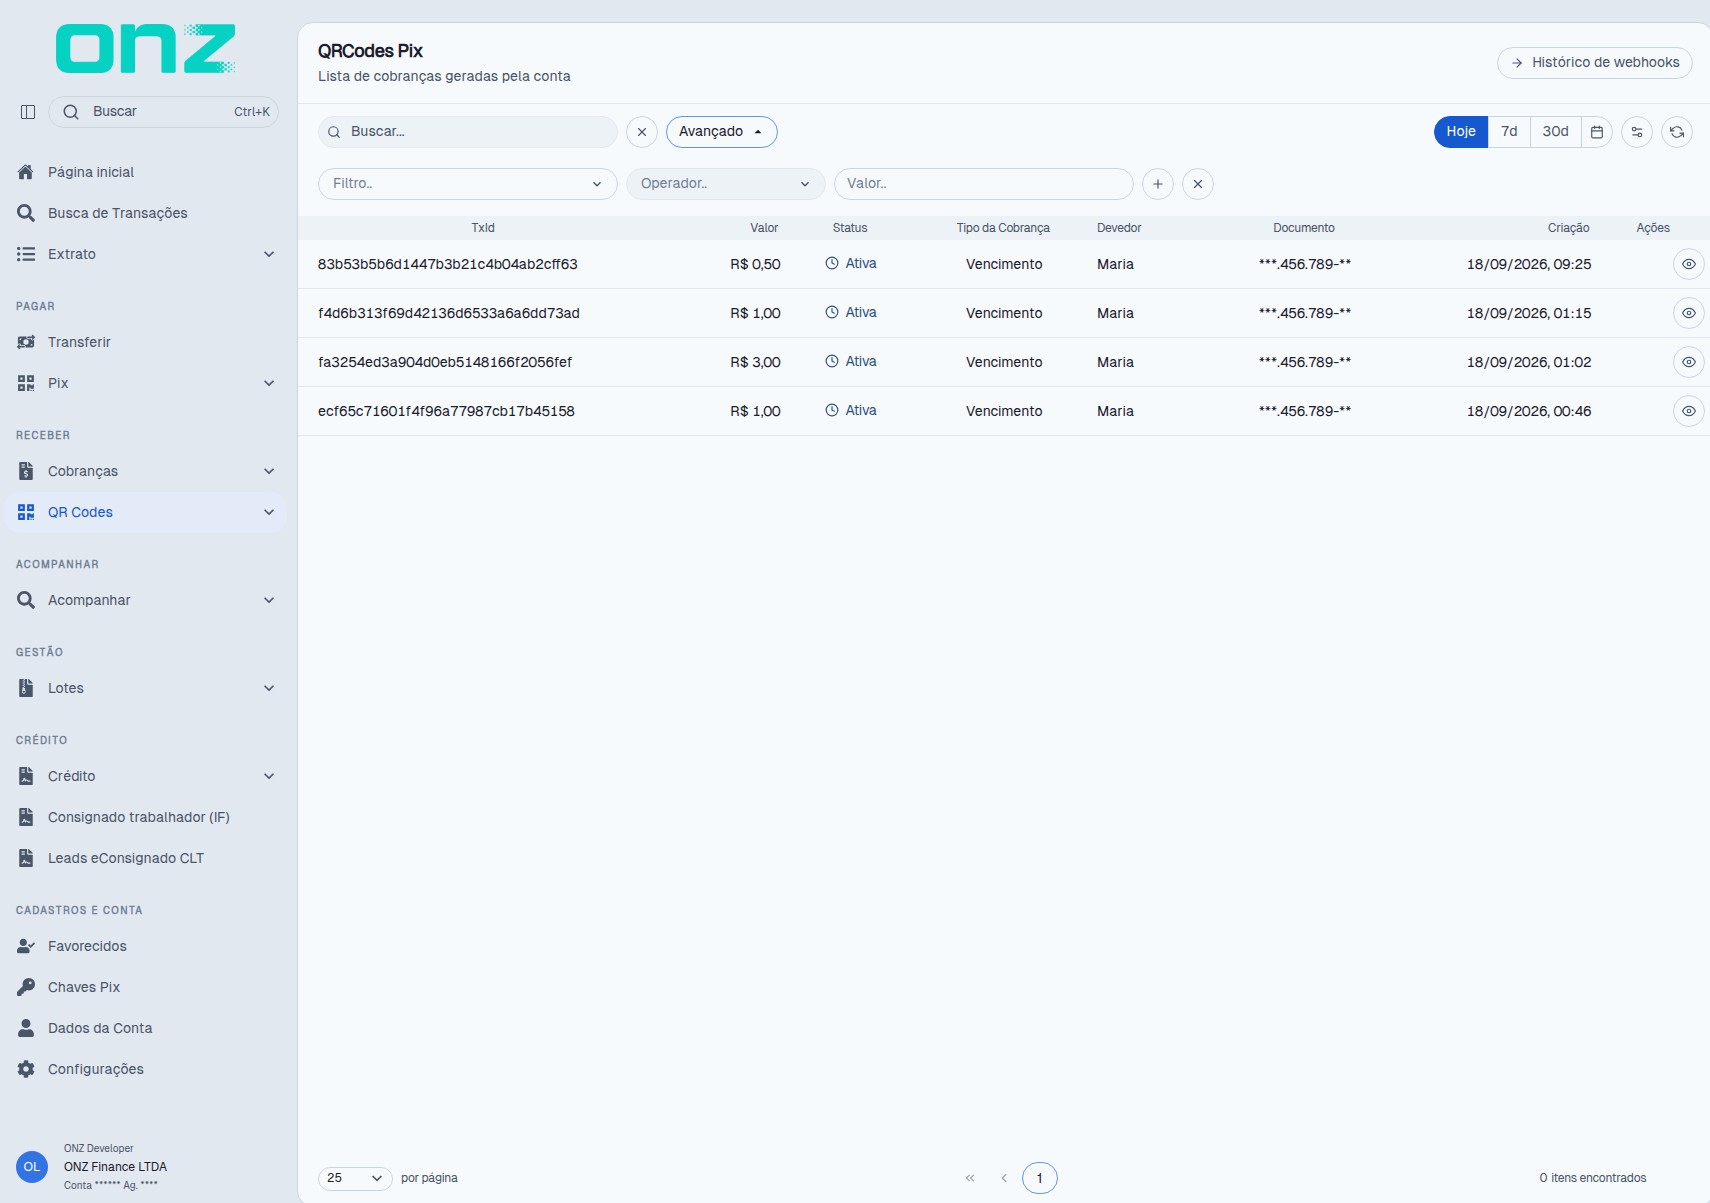Expand the Crédito menu

tap(146, 776)
